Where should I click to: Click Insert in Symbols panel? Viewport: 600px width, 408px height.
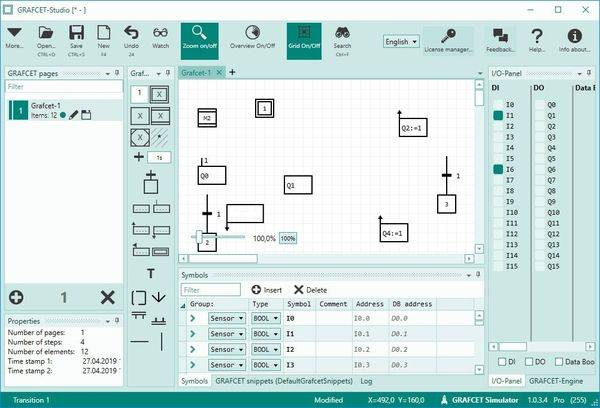267,290
